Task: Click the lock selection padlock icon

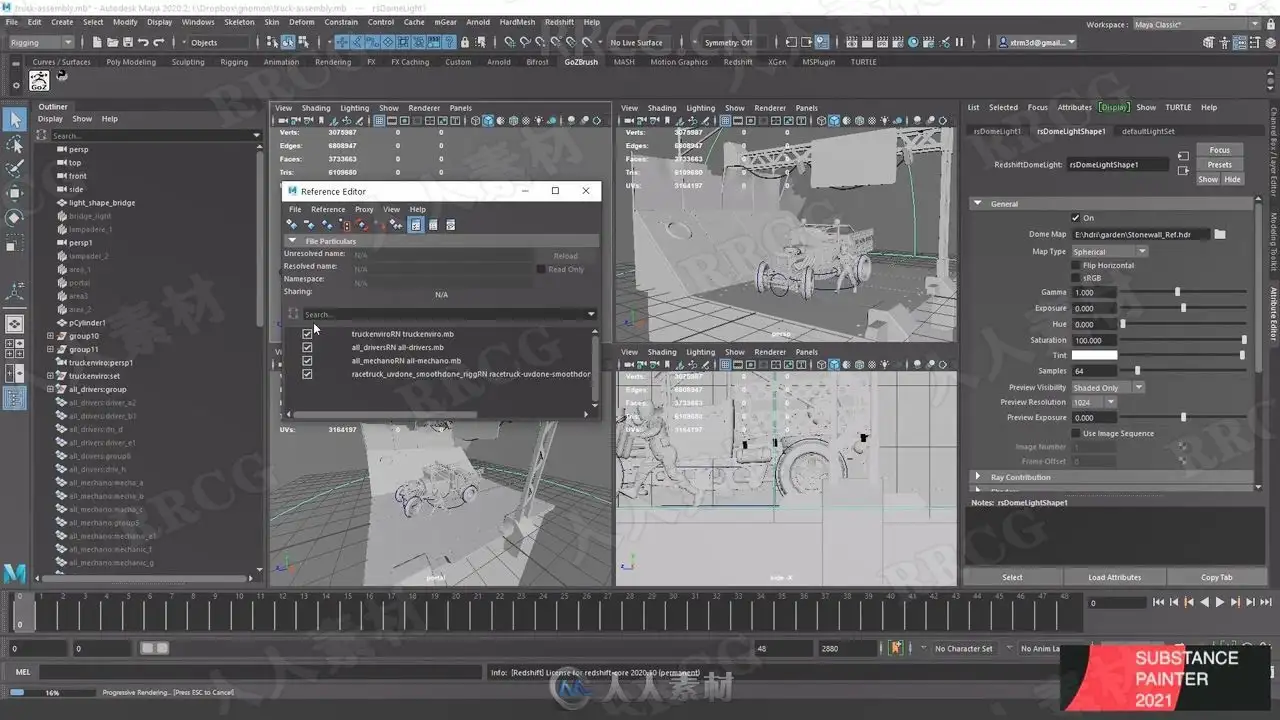Action: pyautogui.click(x=464, y=42)
